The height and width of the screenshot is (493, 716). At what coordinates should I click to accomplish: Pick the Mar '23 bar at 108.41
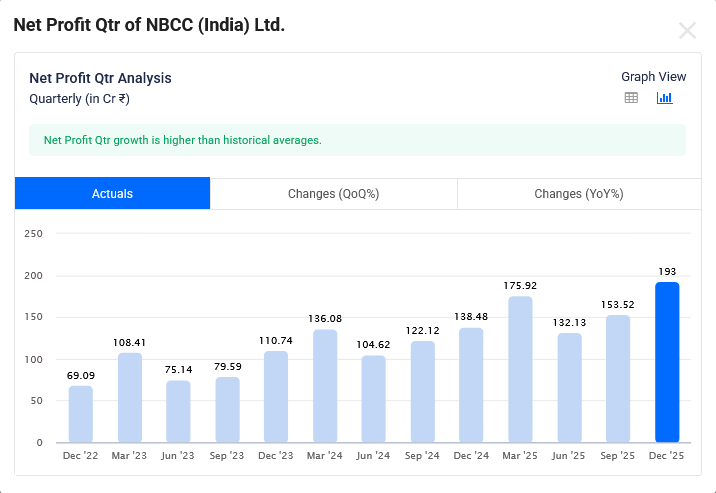[130, 397]
